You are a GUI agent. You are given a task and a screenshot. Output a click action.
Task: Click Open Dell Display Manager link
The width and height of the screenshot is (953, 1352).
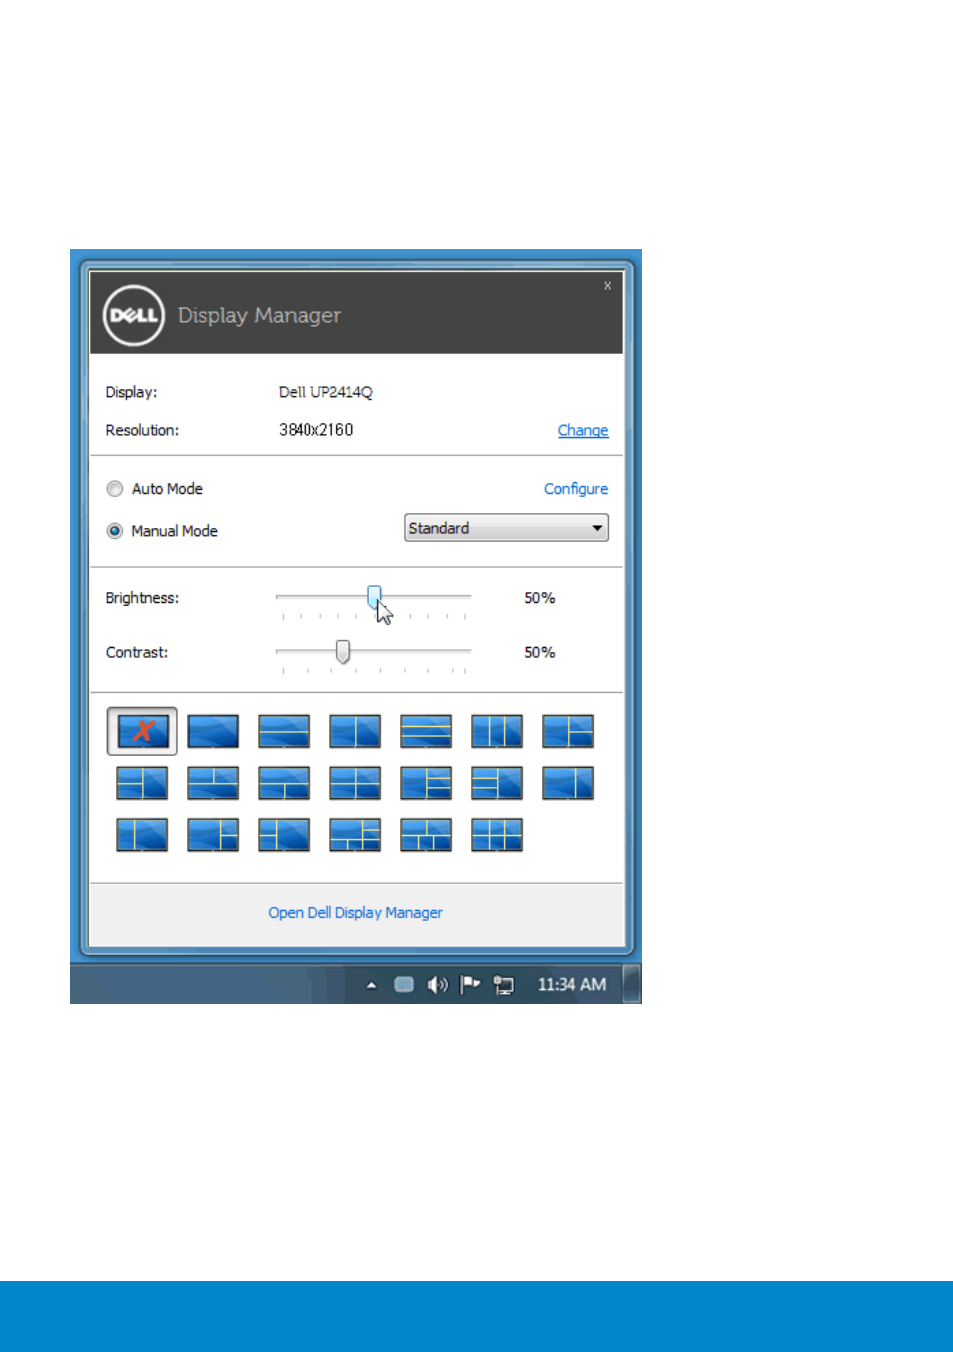point(355,913)
